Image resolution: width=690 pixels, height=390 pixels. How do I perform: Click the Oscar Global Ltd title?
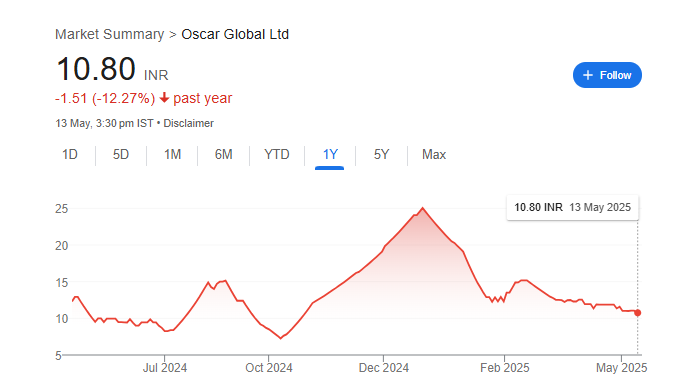pos(235,34)
